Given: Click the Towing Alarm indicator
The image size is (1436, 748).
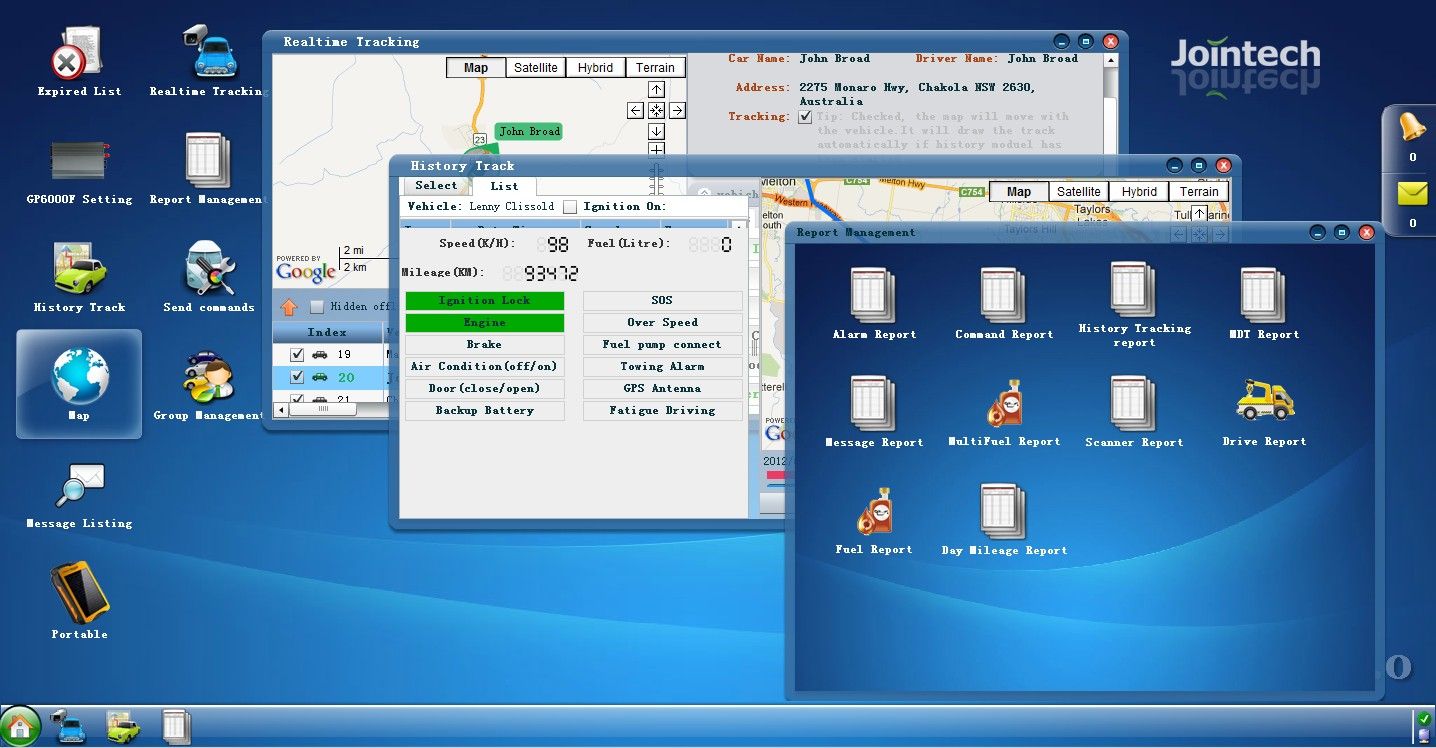Looking at the screenshot, I should coord(663,367).
